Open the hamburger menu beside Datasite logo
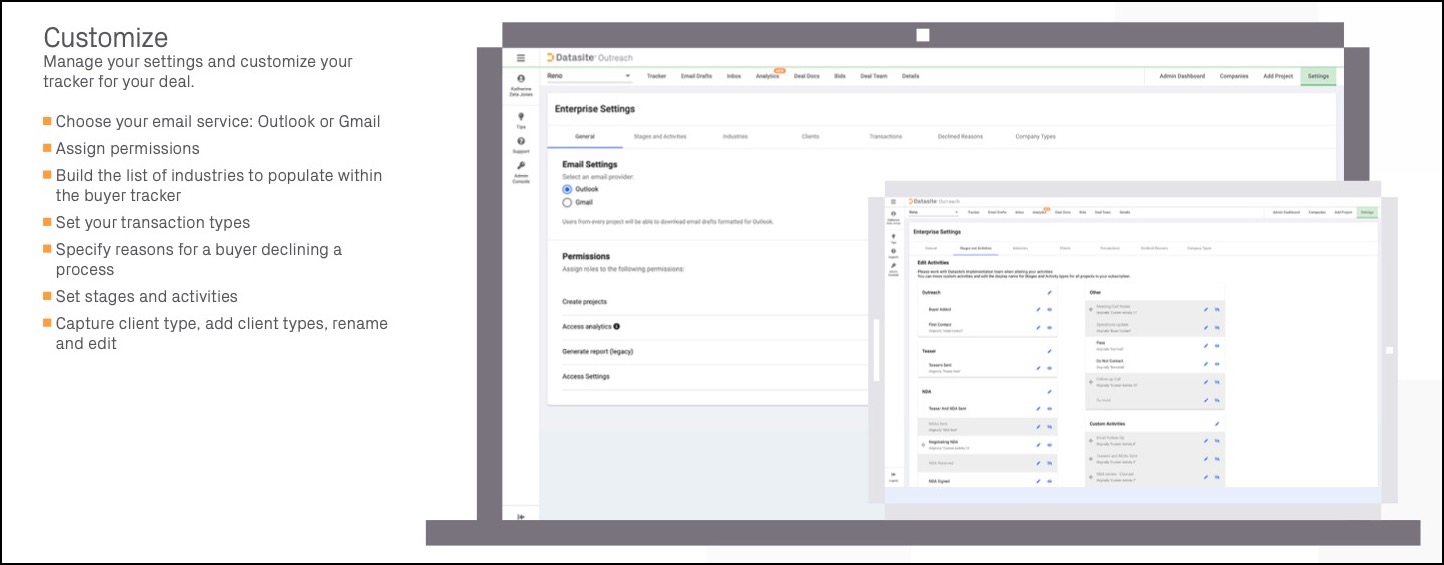The width and height of the screenshot is (1444, 565). [520, 58]
